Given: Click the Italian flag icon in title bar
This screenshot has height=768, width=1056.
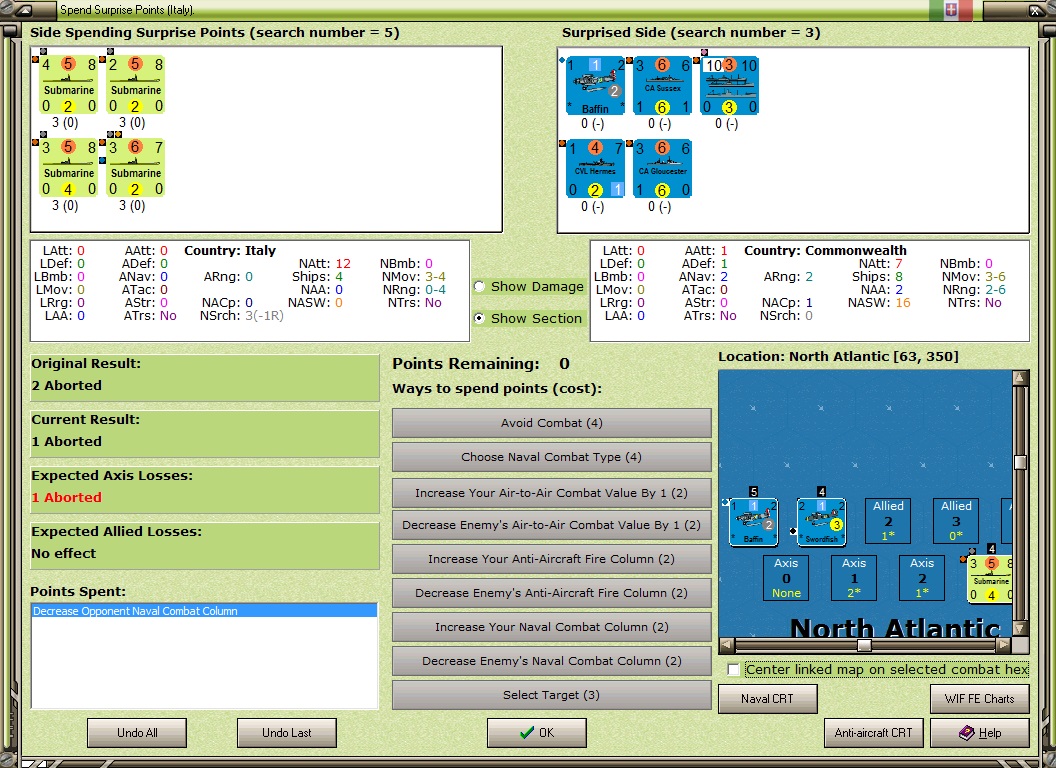Looking at the screenshot, I should 951,9.
